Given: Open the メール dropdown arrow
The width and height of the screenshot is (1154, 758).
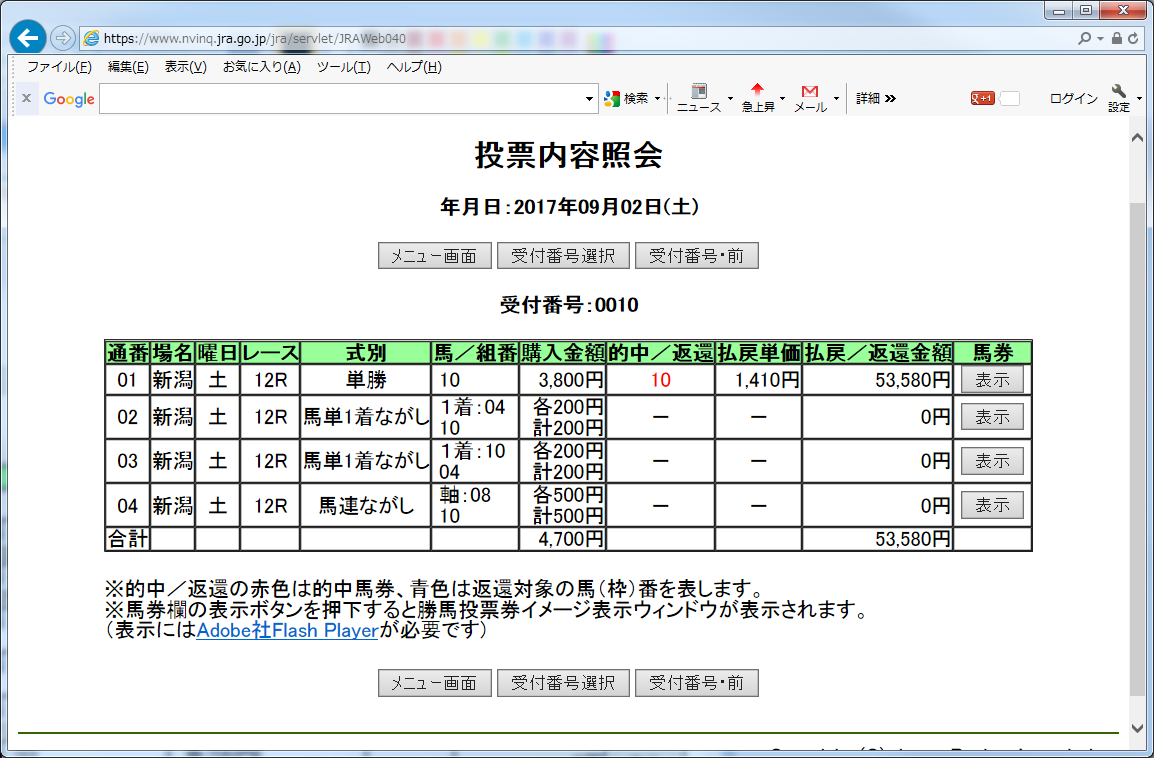Looking at the screenshot, I should (836, 98).
